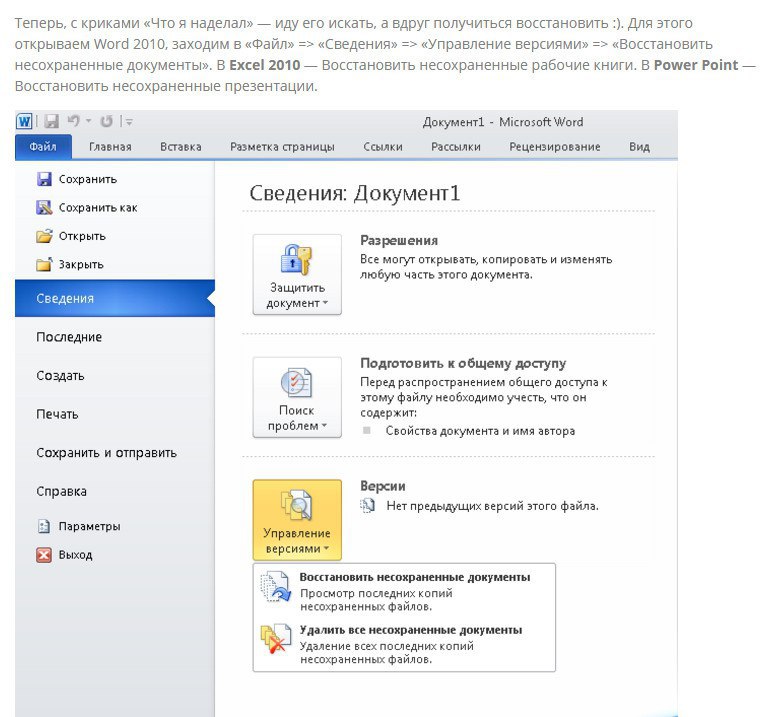Select Сохранить как in backstage menu

(x=87, y=208)
